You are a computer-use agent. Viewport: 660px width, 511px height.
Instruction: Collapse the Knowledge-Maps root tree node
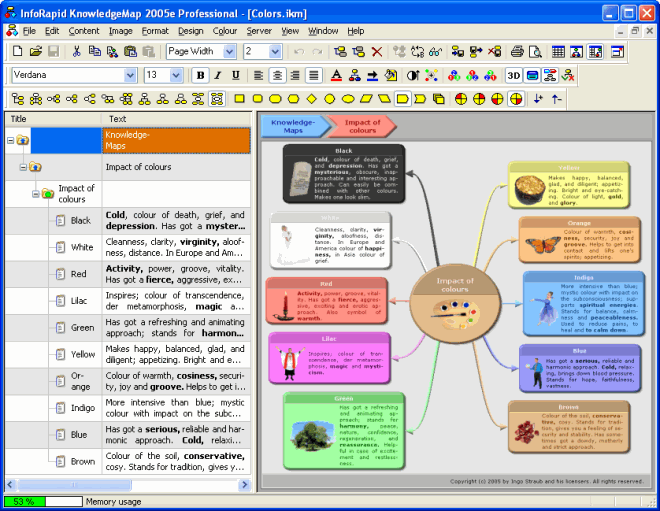tap(11, 140)
